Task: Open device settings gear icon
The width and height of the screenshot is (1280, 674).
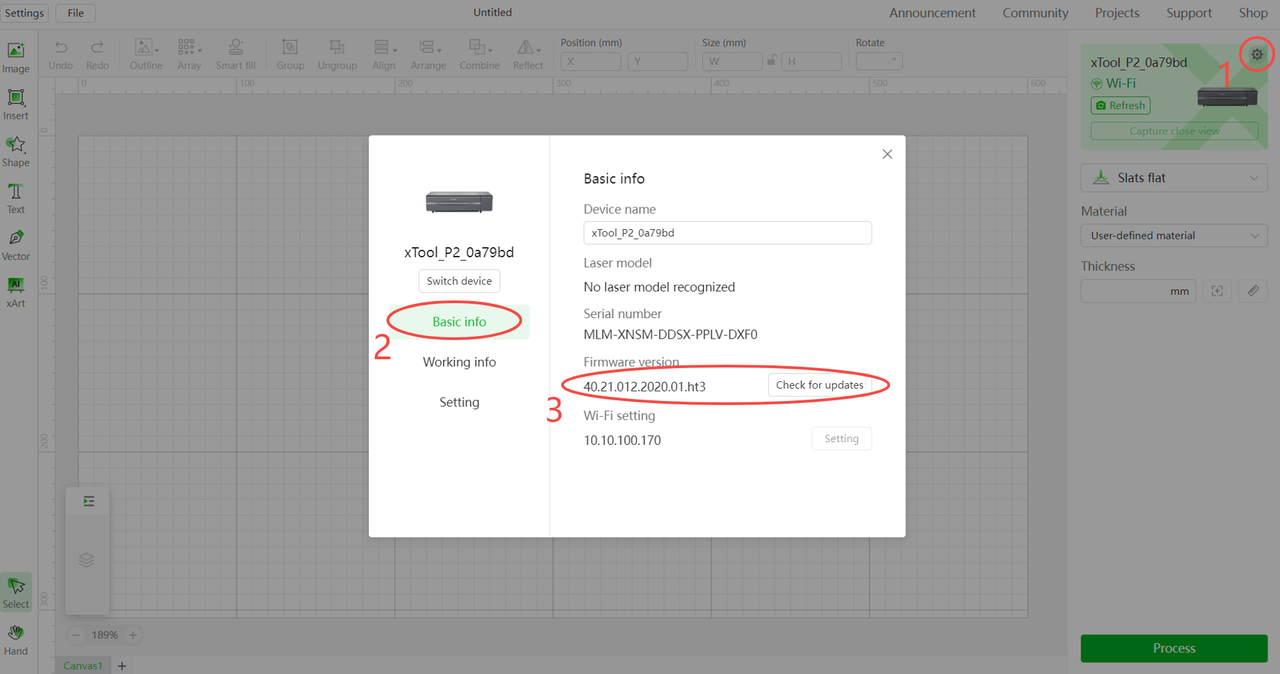Action: [1257, 54]
